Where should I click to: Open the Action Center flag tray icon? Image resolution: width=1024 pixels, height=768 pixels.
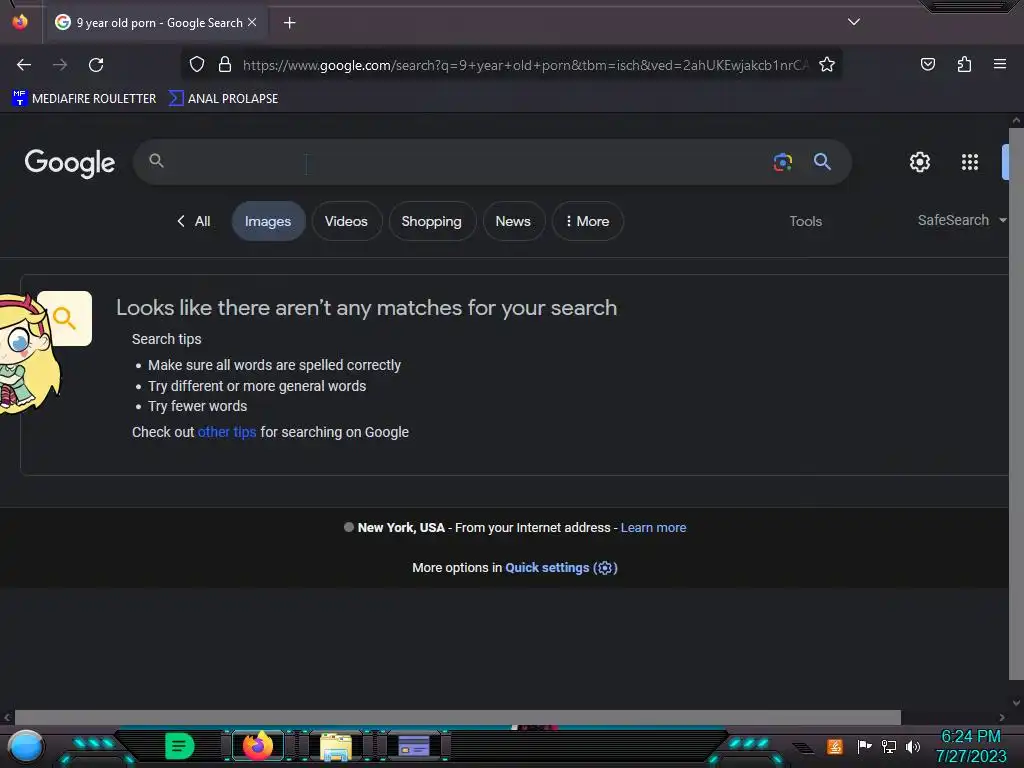click(x=864, y=746)
